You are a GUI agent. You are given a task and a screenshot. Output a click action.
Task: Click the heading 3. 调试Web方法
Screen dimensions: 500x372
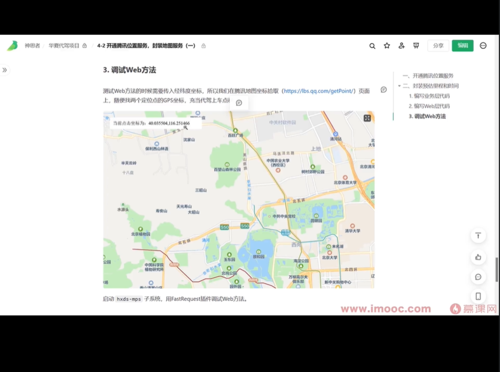[129, 70]
